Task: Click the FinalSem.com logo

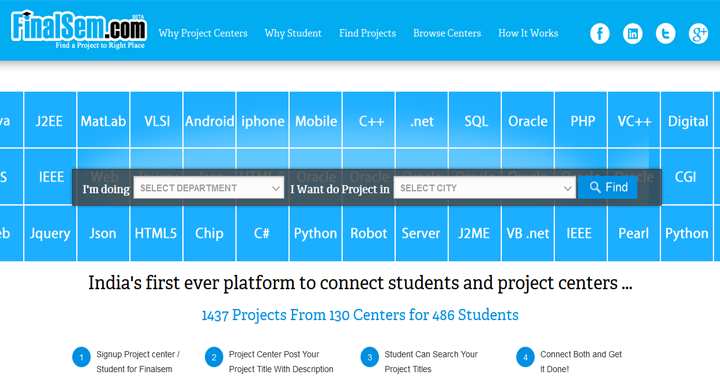Action: (x=79, y=29)
